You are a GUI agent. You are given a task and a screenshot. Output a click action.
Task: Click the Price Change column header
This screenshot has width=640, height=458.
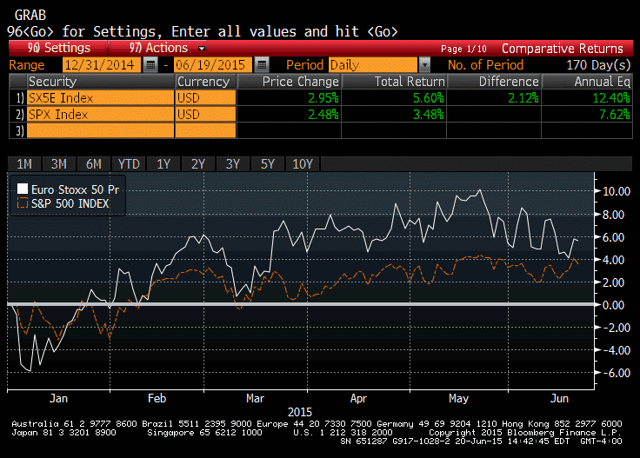(x=289, y=81)
